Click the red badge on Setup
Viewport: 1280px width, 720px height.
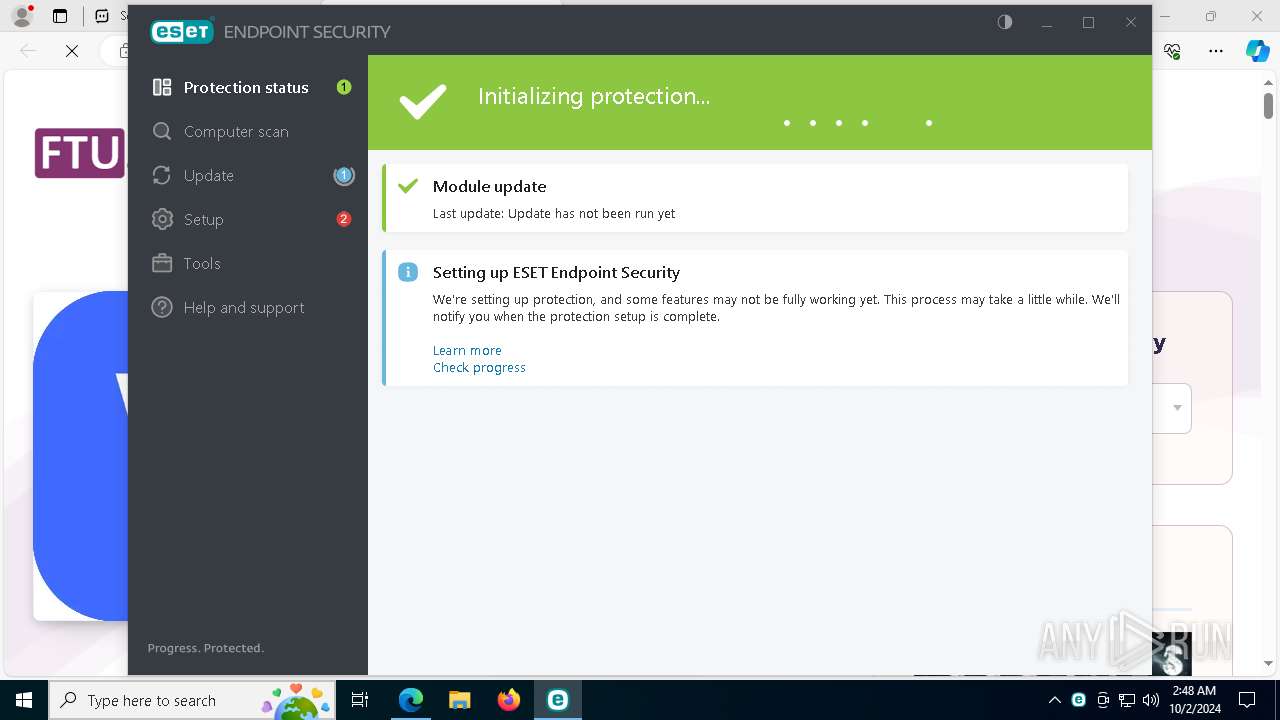click(x=344, y=219)
